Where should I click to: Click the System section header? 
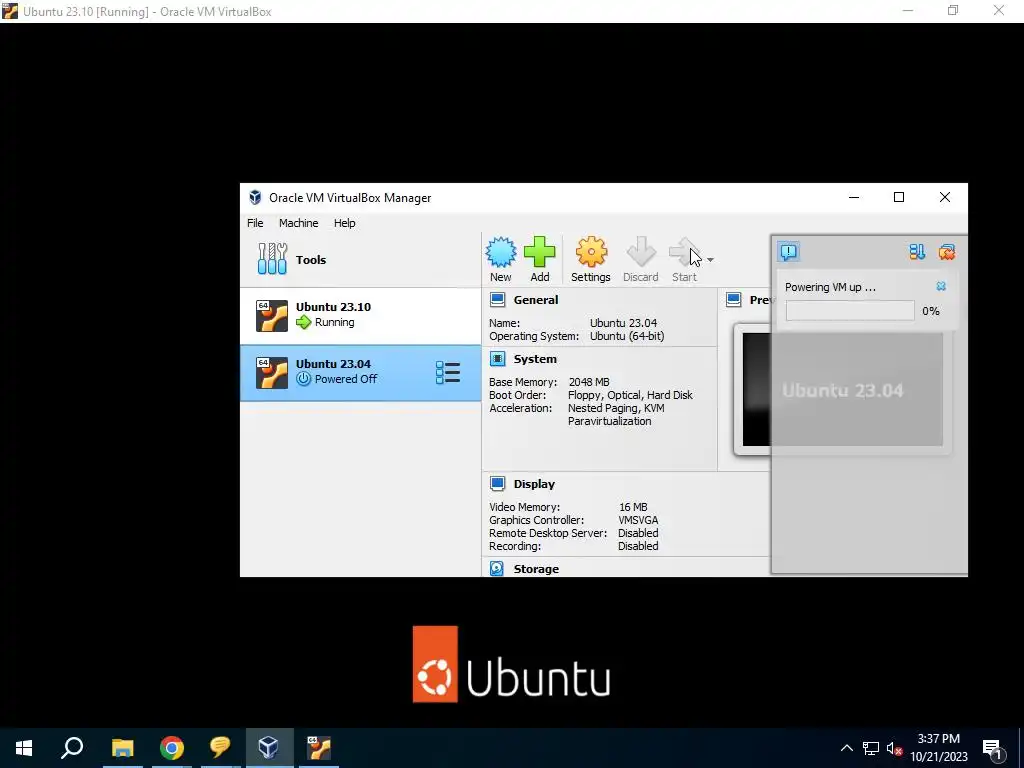pyautogui.click(x=535, y=359)
